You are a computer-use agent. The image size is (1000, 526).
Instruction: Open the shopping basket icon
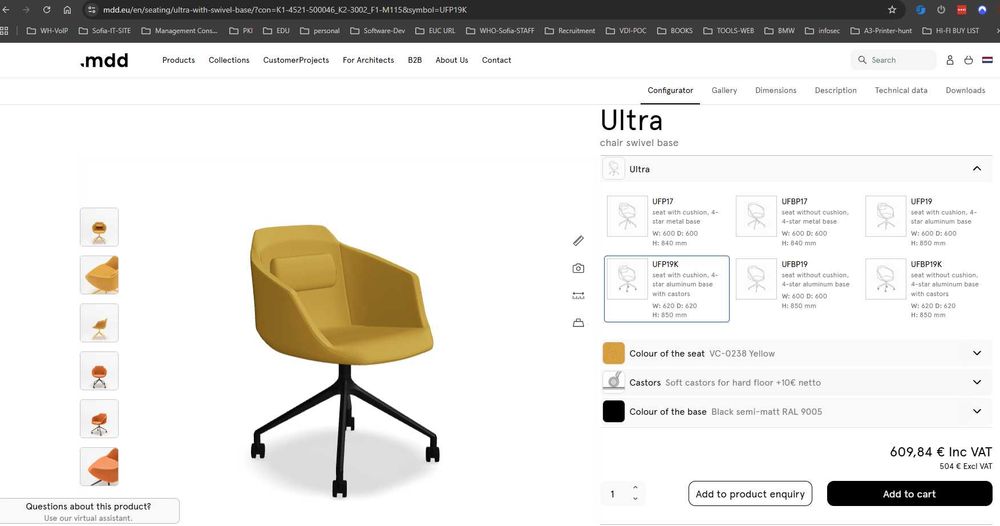(x=968, y=60)
